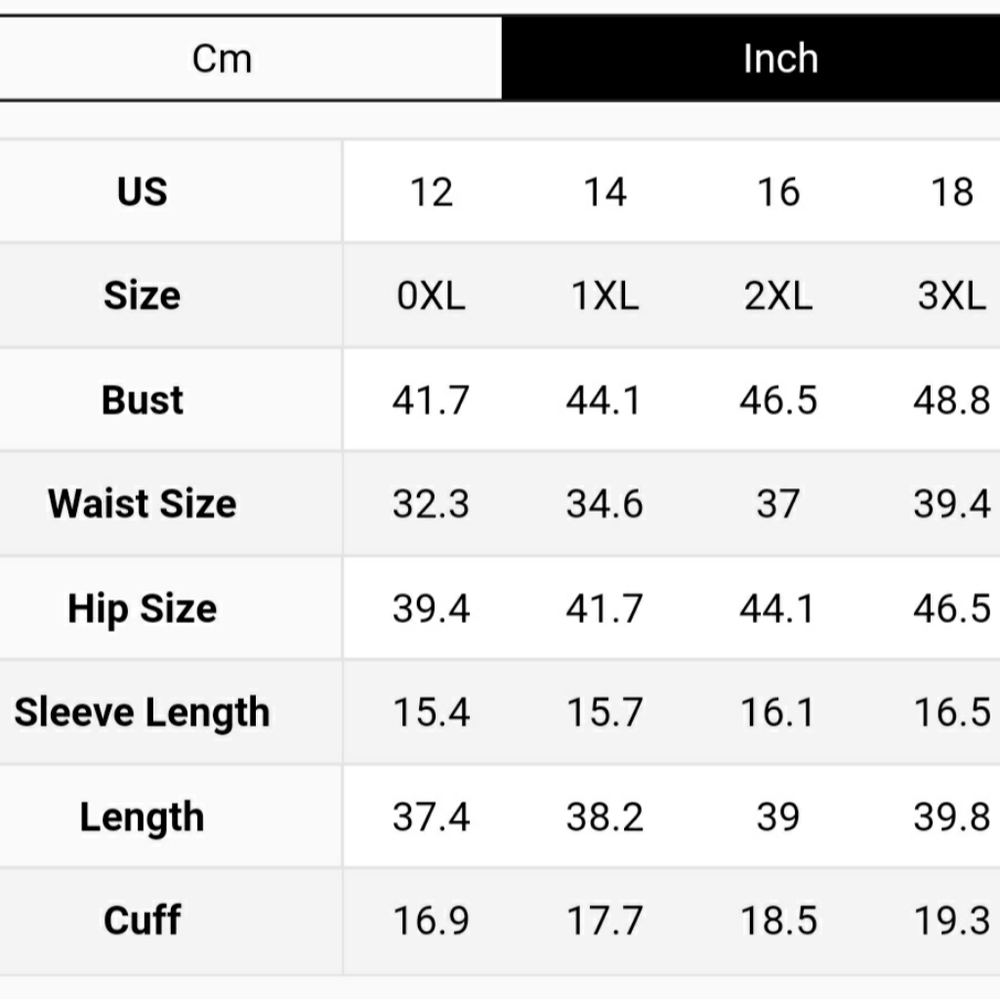
Task: Click US size 12 cell
Action: pos(431,192)
